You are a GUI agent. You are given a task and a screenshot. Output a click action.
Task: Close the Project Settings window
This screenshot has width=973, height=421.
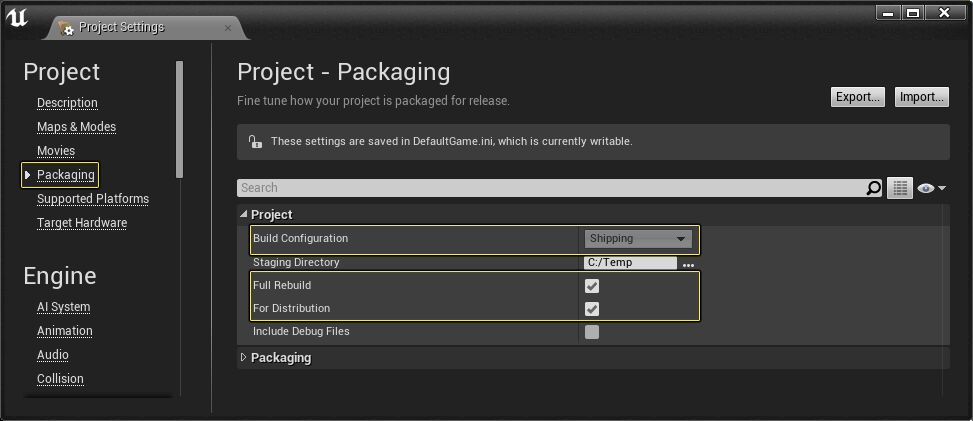[x=944, y=12]
